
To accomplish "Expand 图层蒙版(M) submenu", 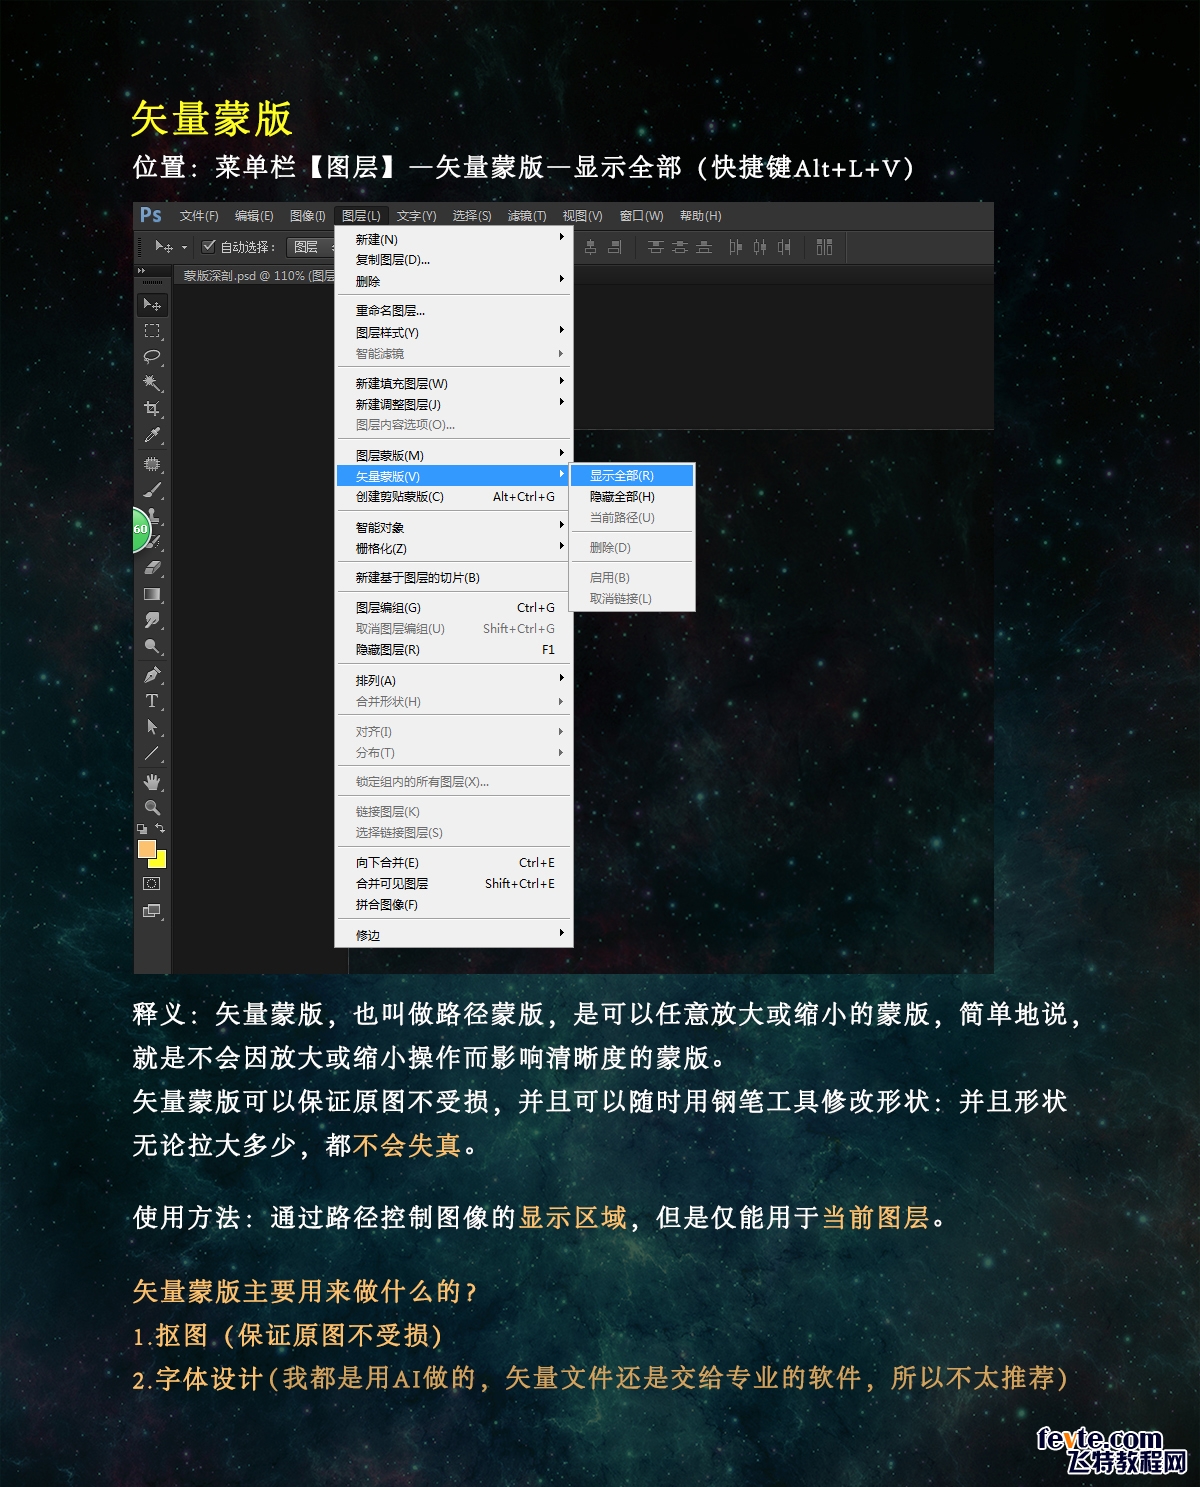I will tap(453, 455).
